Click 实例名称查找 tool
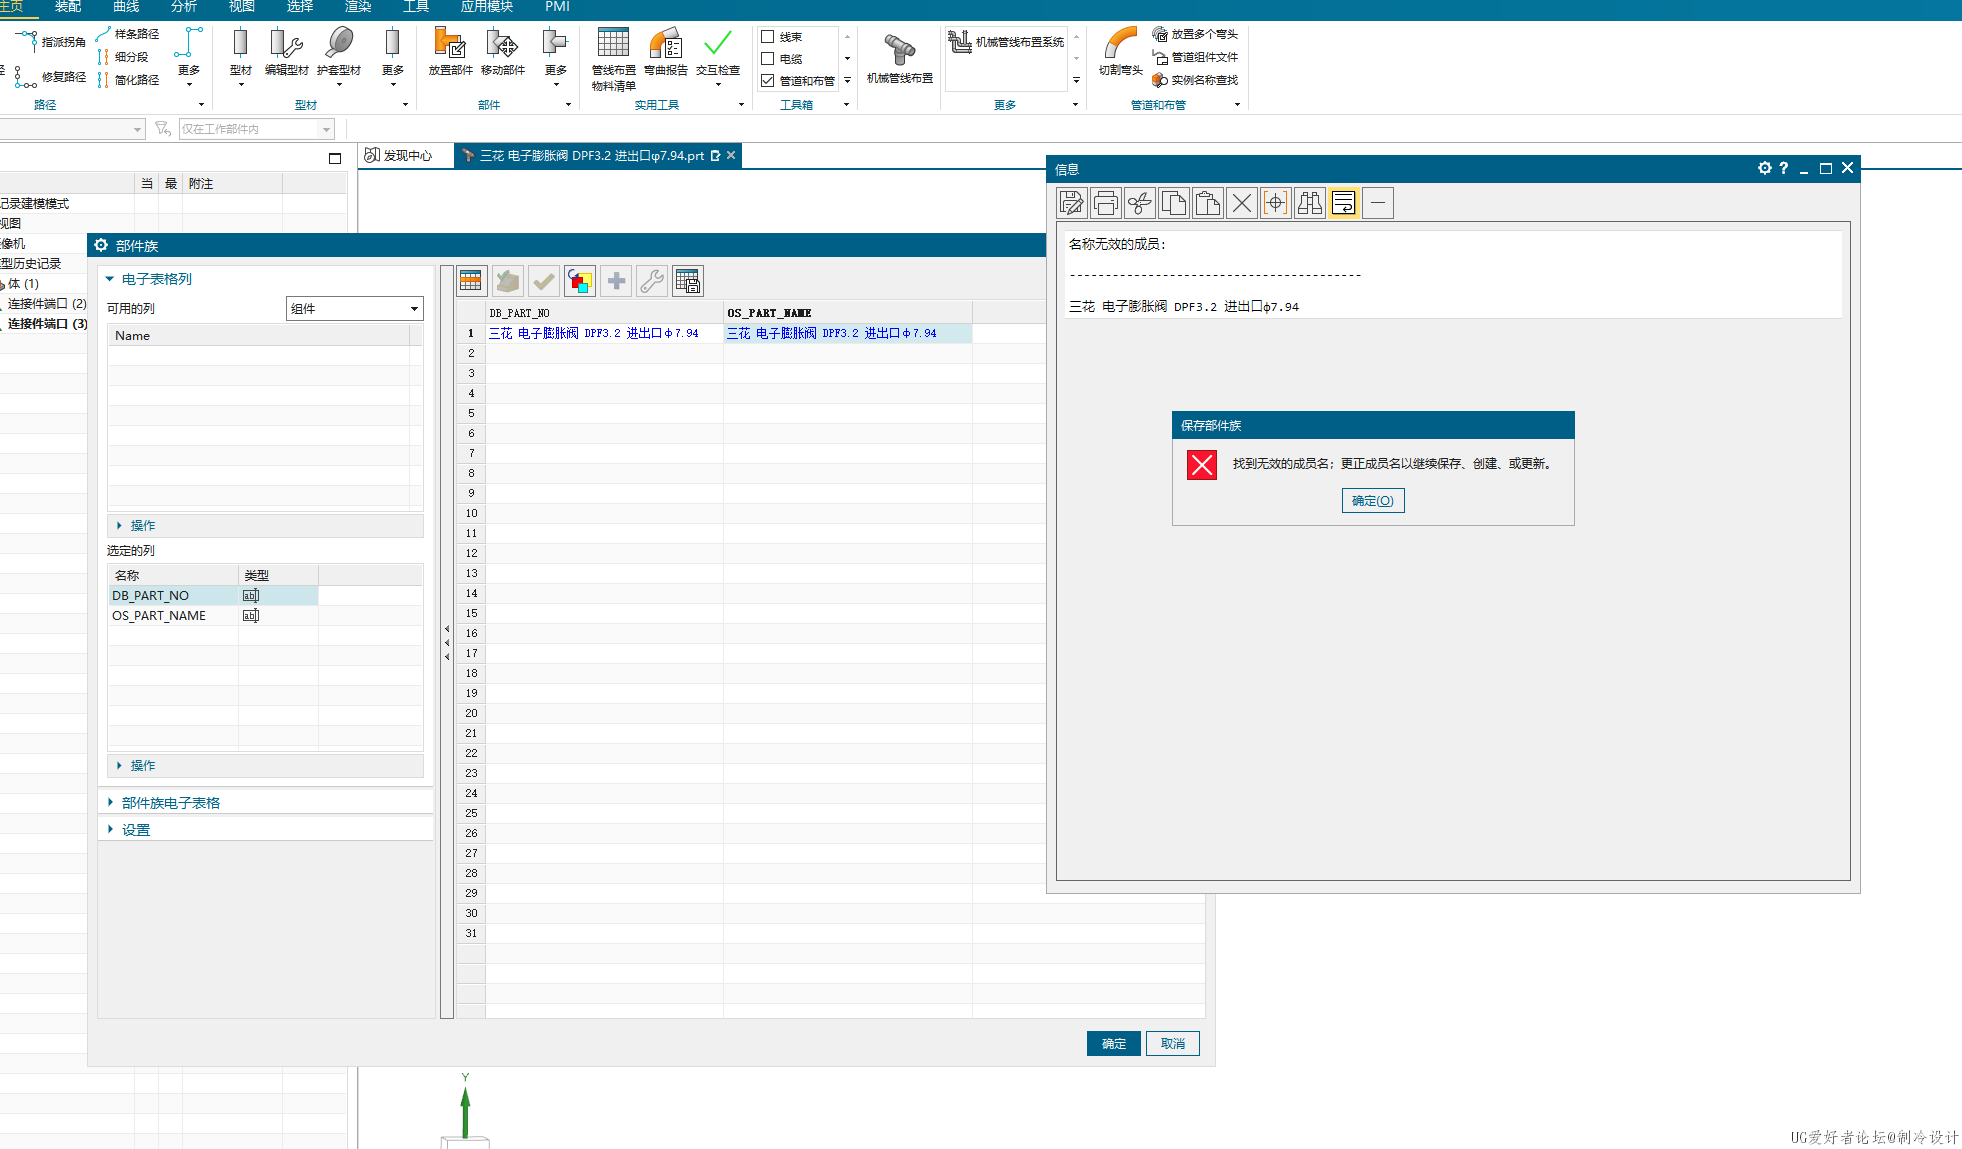This screenshot has width=1962, height=1149. (1195, 80)
